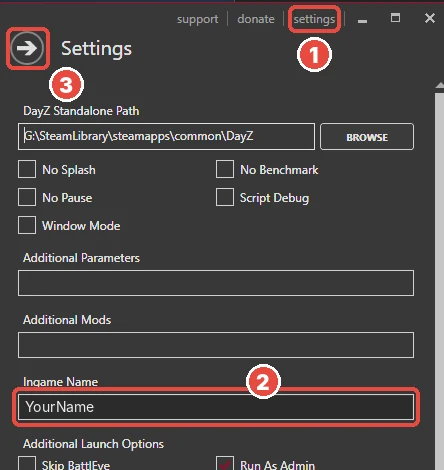Open the settings menu item
Screen dimensions: 444x470
(x=314, y=19)
